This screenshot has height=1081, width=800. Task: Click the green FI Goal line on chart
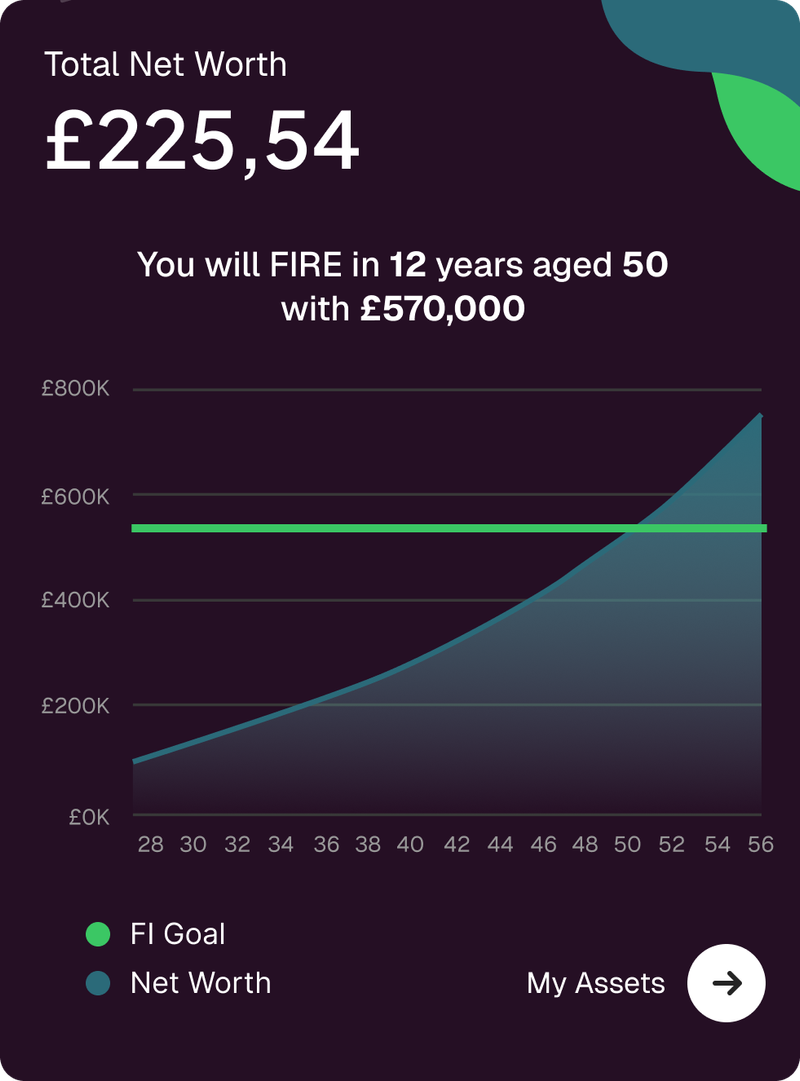click(x=400, y=528)
